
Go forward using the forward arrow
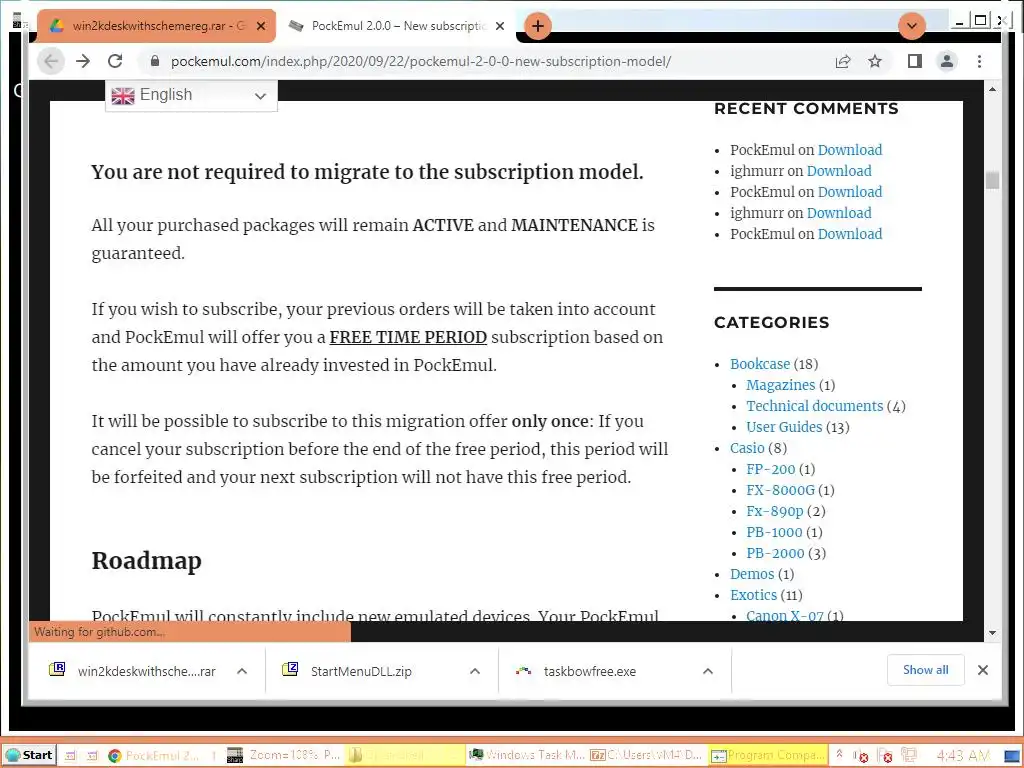click(83, 61)
